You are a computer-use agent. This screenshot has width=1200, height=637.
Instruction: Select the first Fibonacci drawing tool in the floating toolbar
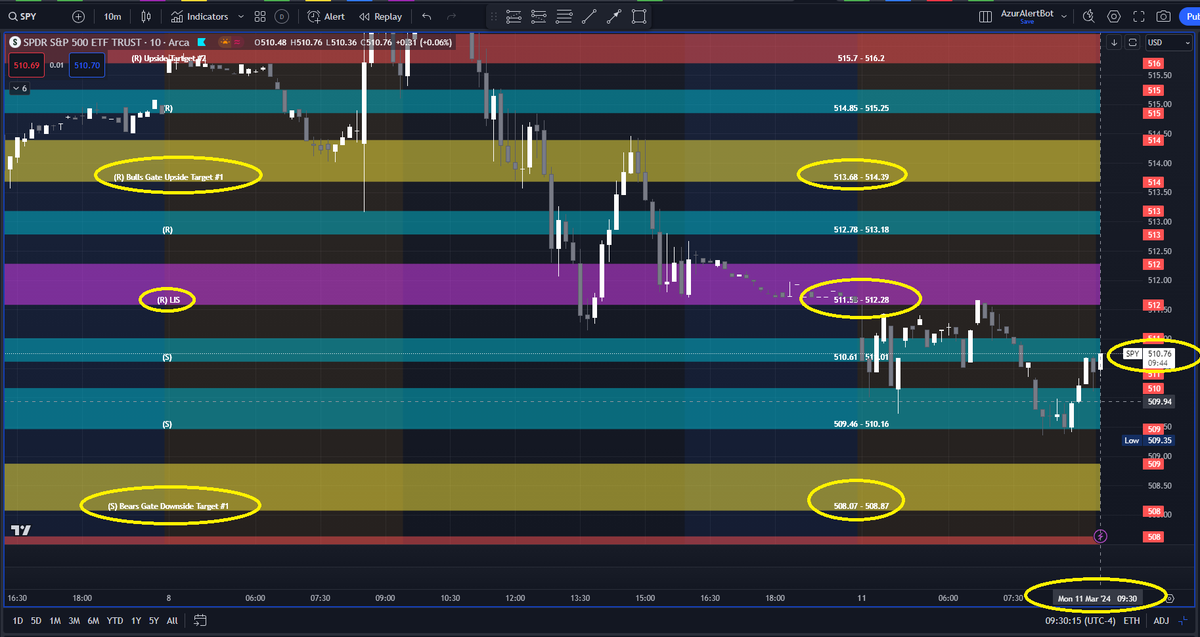point(515,16)
